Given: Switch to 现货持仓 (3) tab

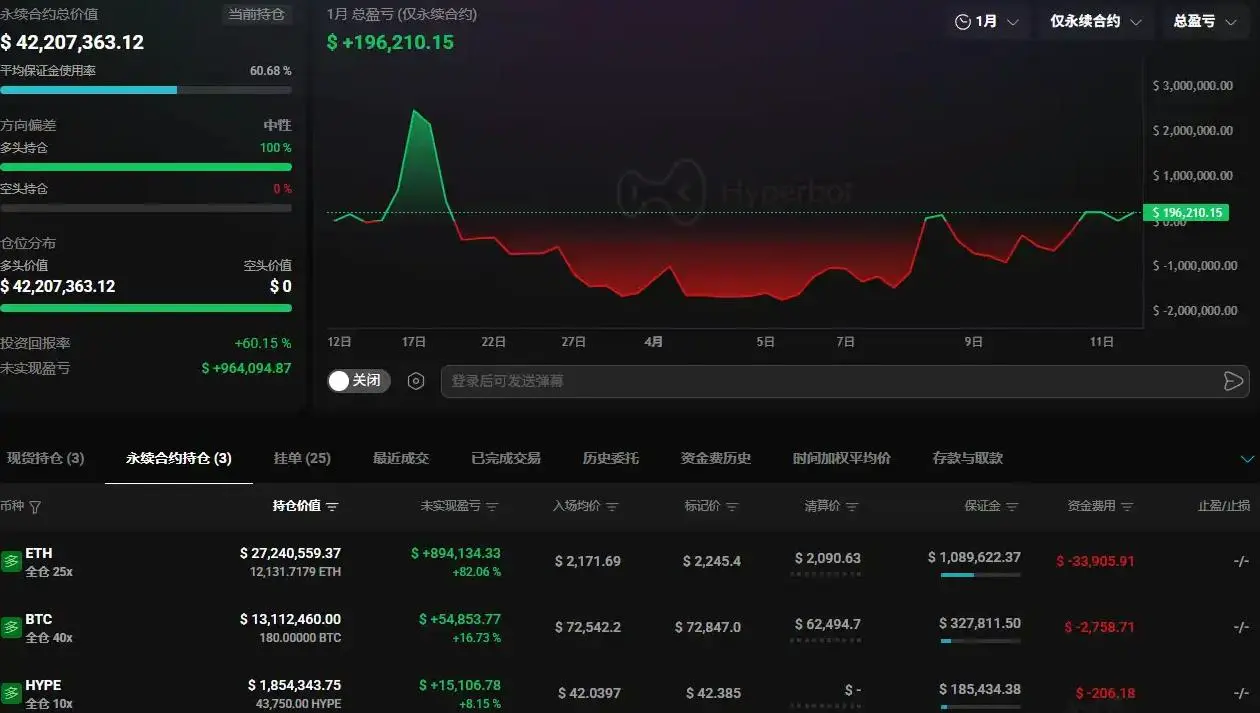Looking at the screenshot, I should (45, 458).
